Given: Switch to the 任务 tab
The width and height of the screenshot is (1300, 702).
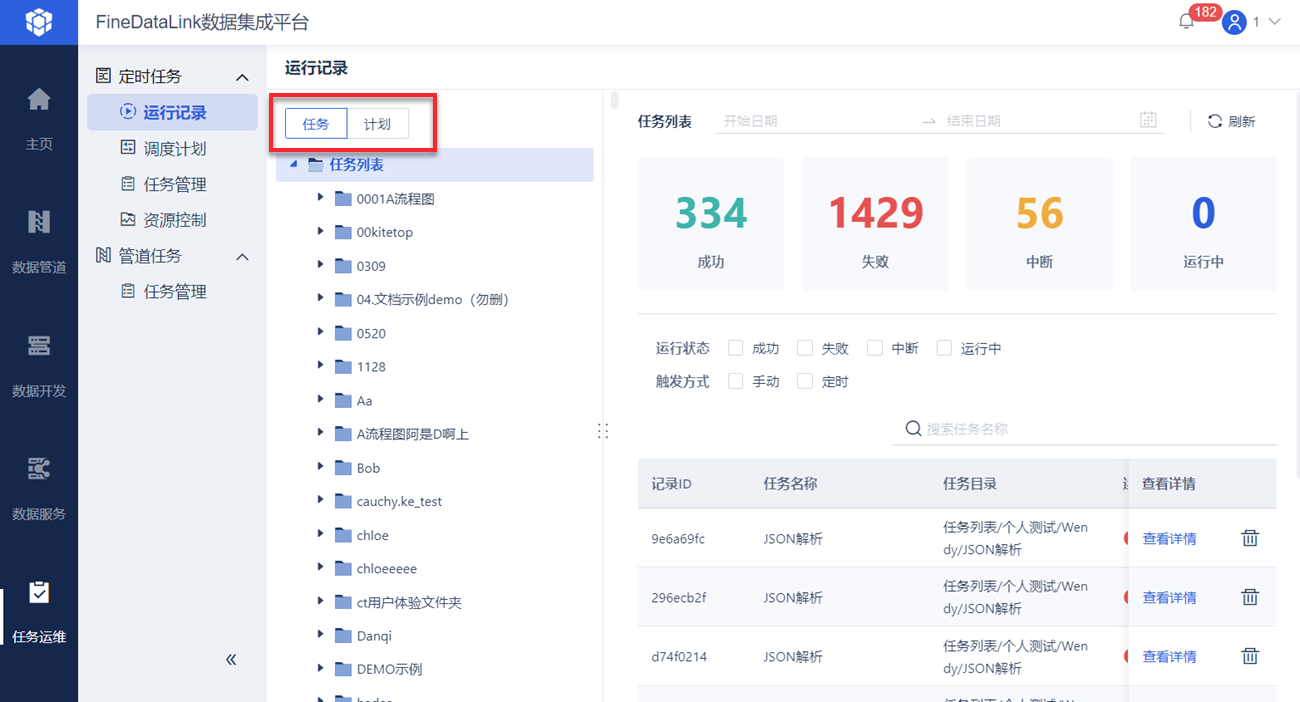Looking at the screenshot, I should coord(316,124).
